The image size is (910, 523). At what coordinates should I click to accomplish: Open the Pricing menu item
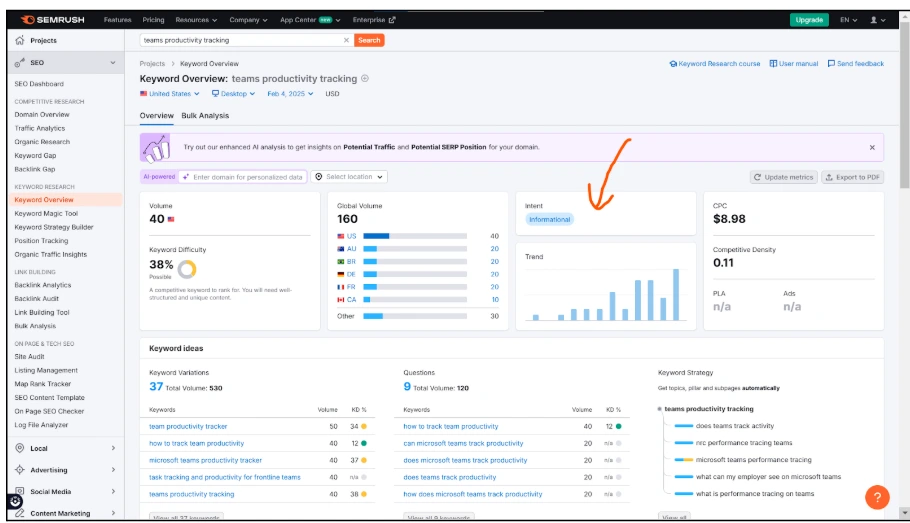(153, 20)
